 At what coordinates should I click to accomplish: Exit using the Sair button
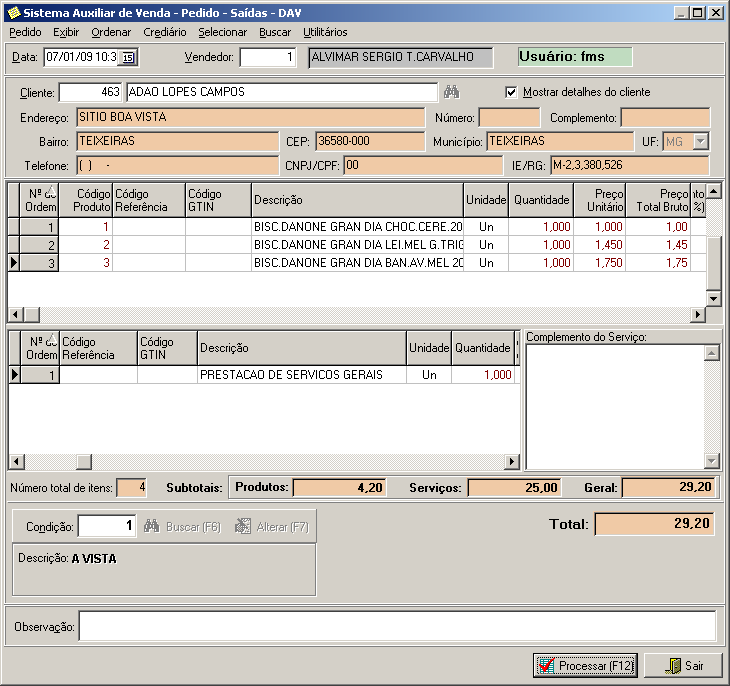(x=683, y=666)
